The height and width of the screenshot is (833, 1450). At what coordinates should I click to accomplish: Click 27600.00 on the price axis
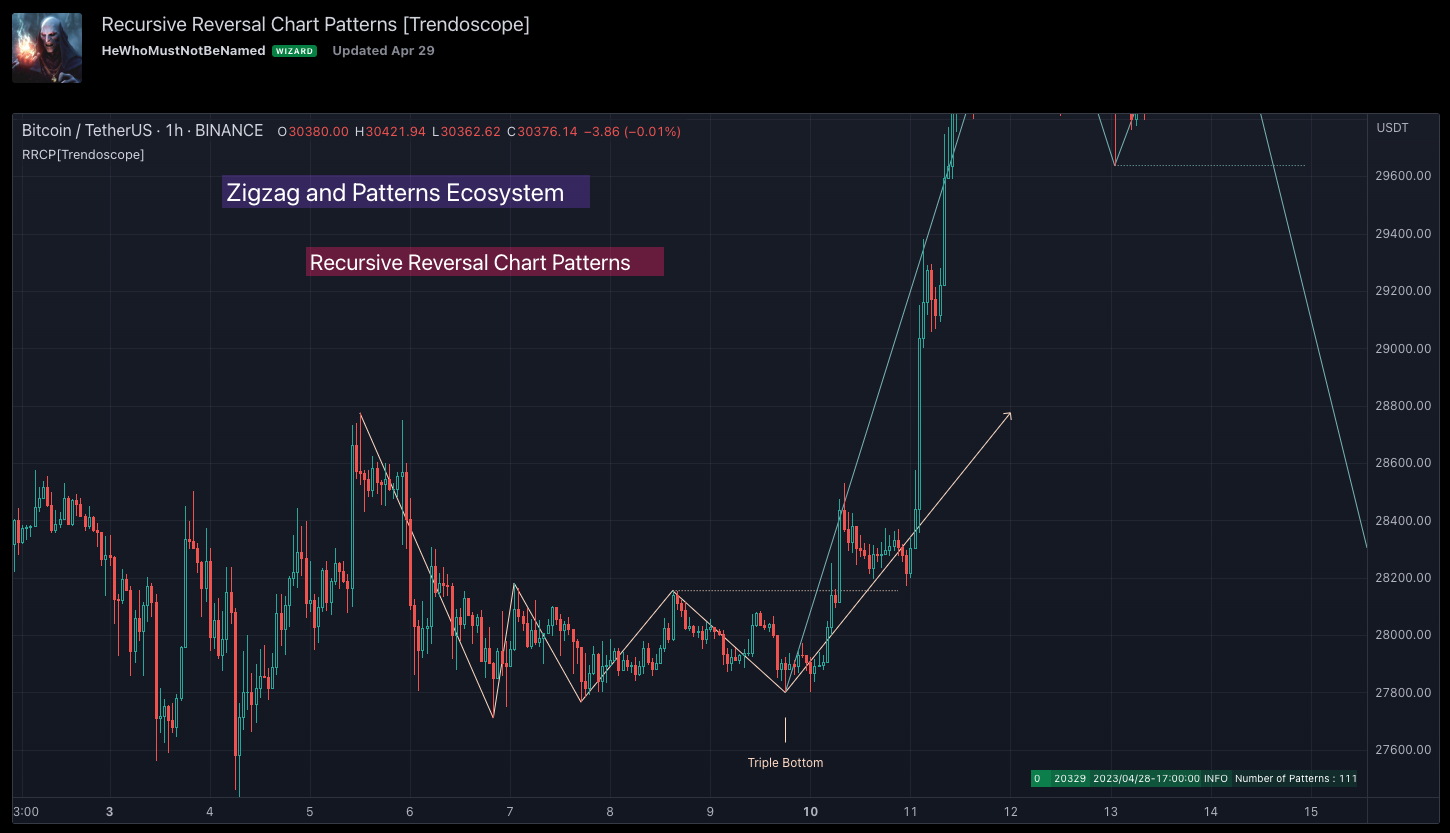click(1403, 750)
